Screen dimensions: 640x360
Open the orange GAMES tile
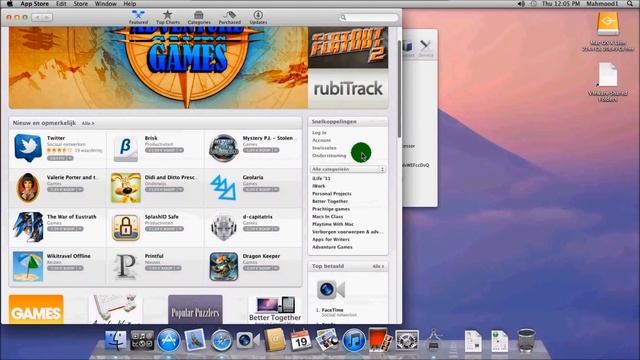click(36, 309)
